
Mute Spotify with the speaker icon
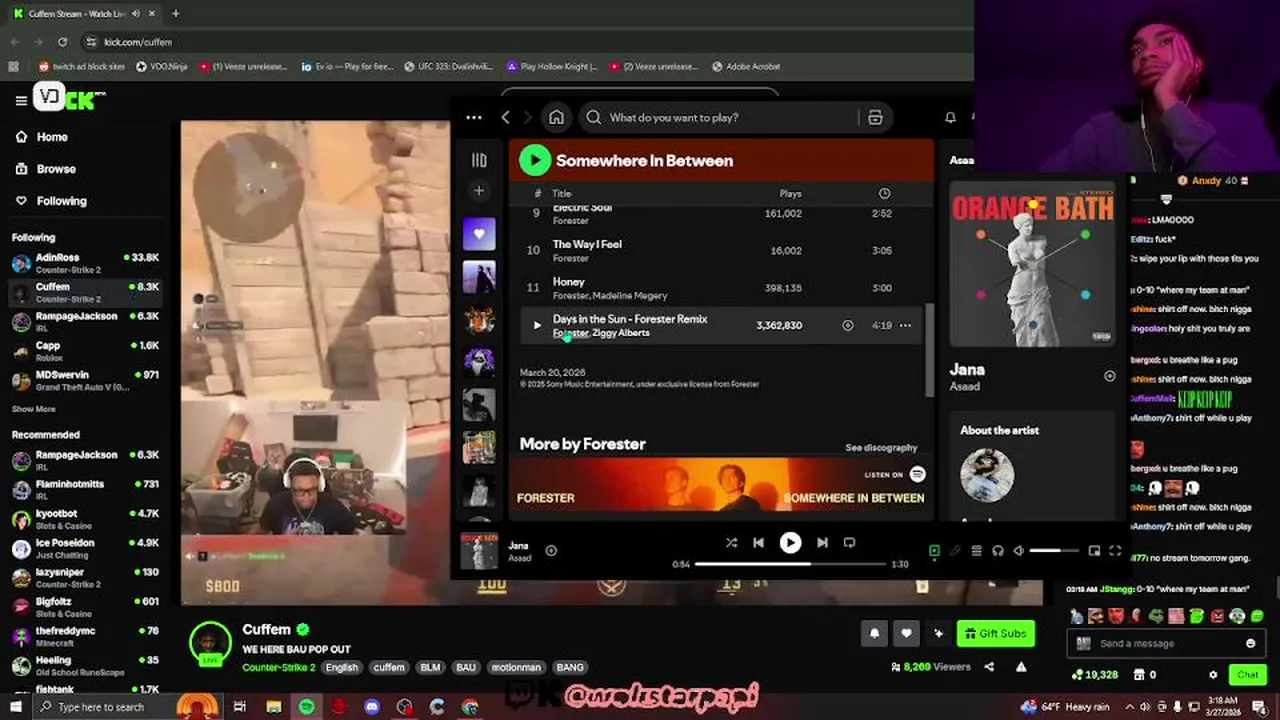tap(1019, 550)
